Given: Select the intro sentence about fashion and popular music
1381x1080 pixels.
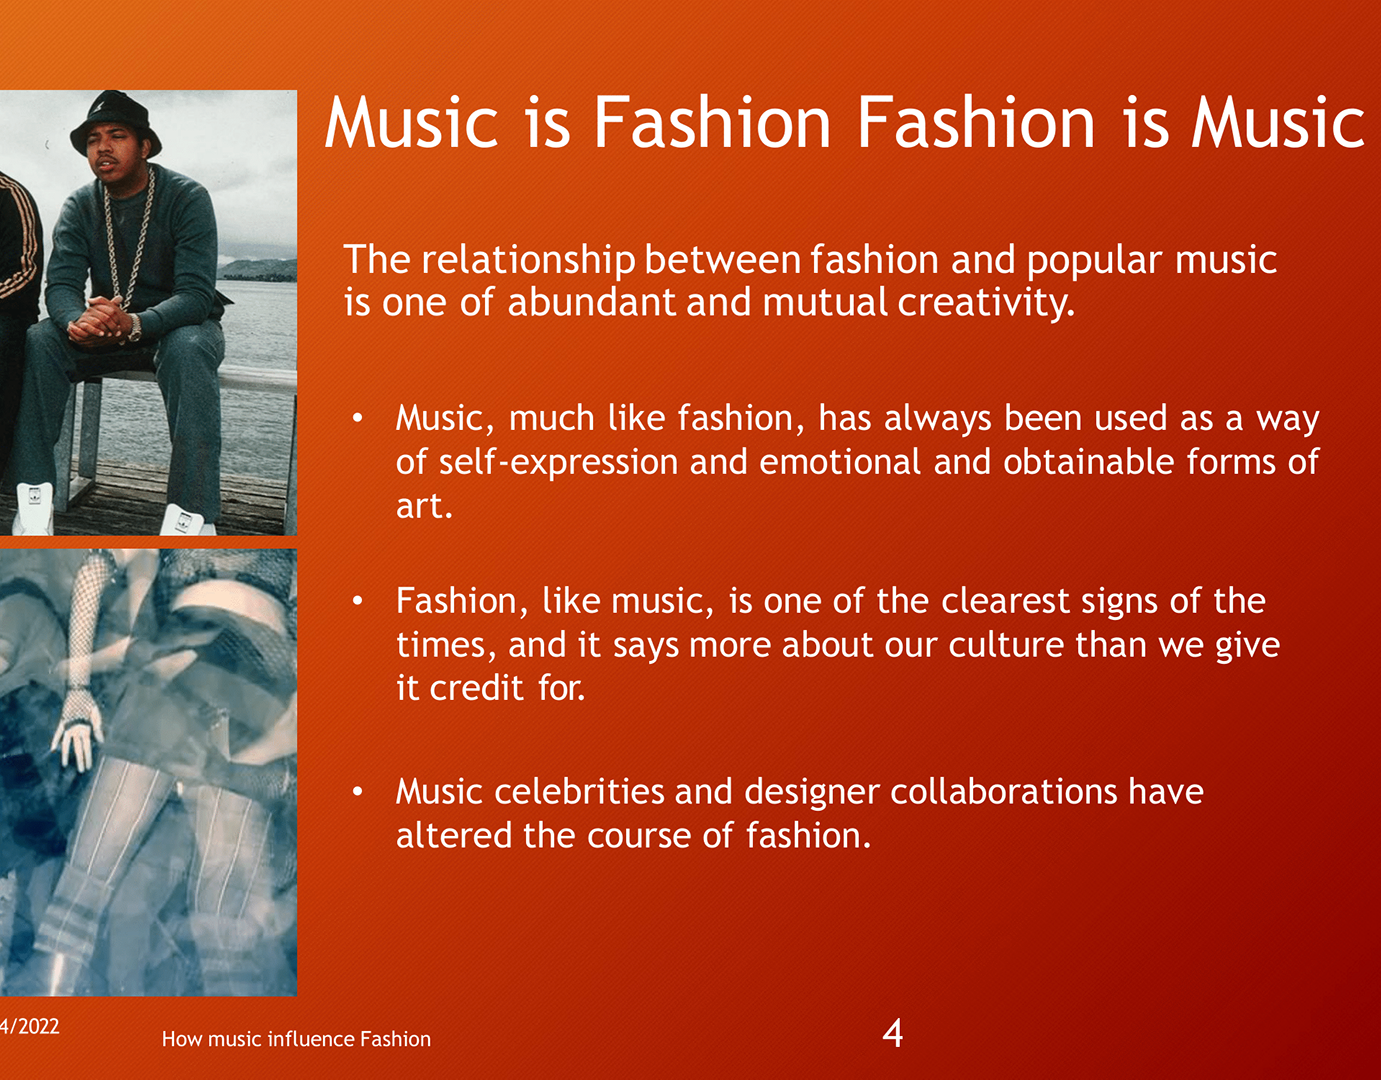Looking at the screenshot, I should click(x=810, y=280).
